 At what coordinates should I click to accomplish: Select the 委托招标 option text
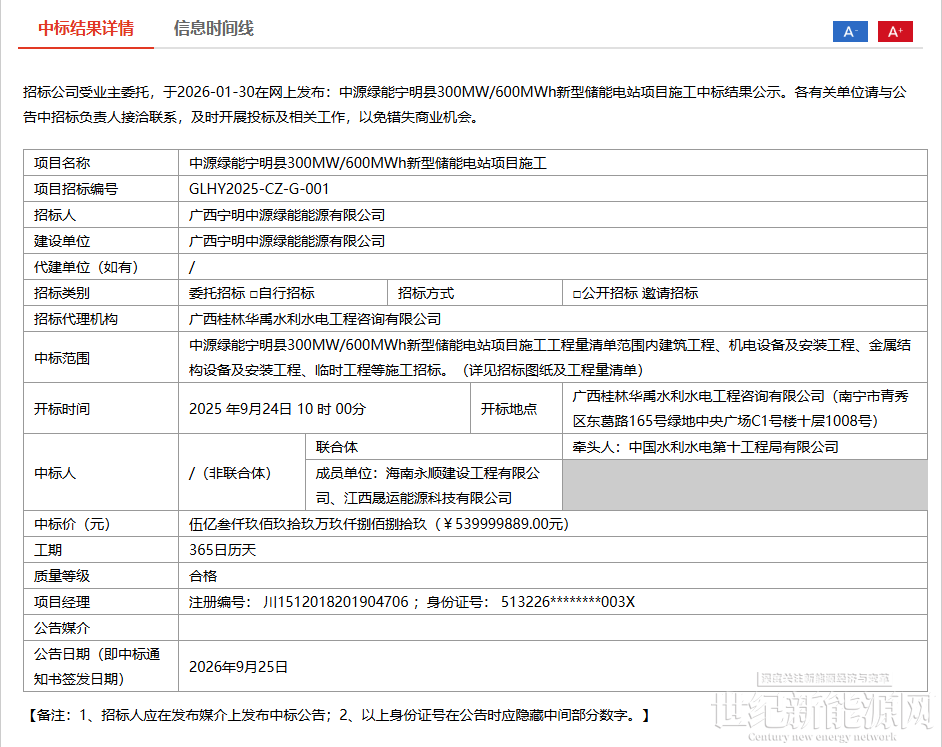tap(217, 293)
